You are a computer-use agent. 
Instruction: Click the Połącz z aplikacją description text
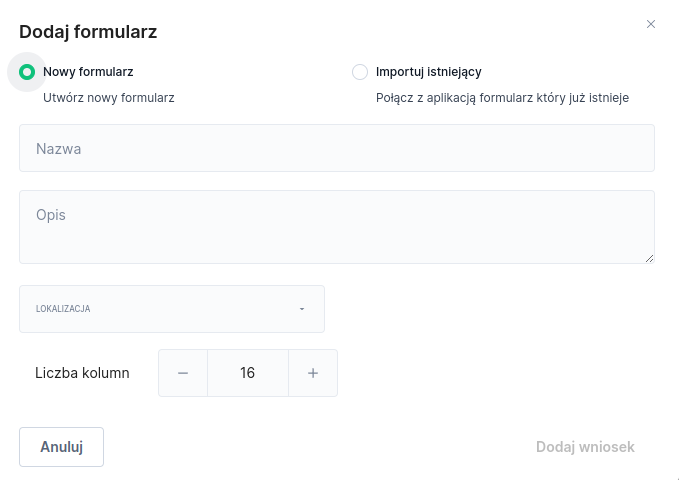click(x=502, y=98)
